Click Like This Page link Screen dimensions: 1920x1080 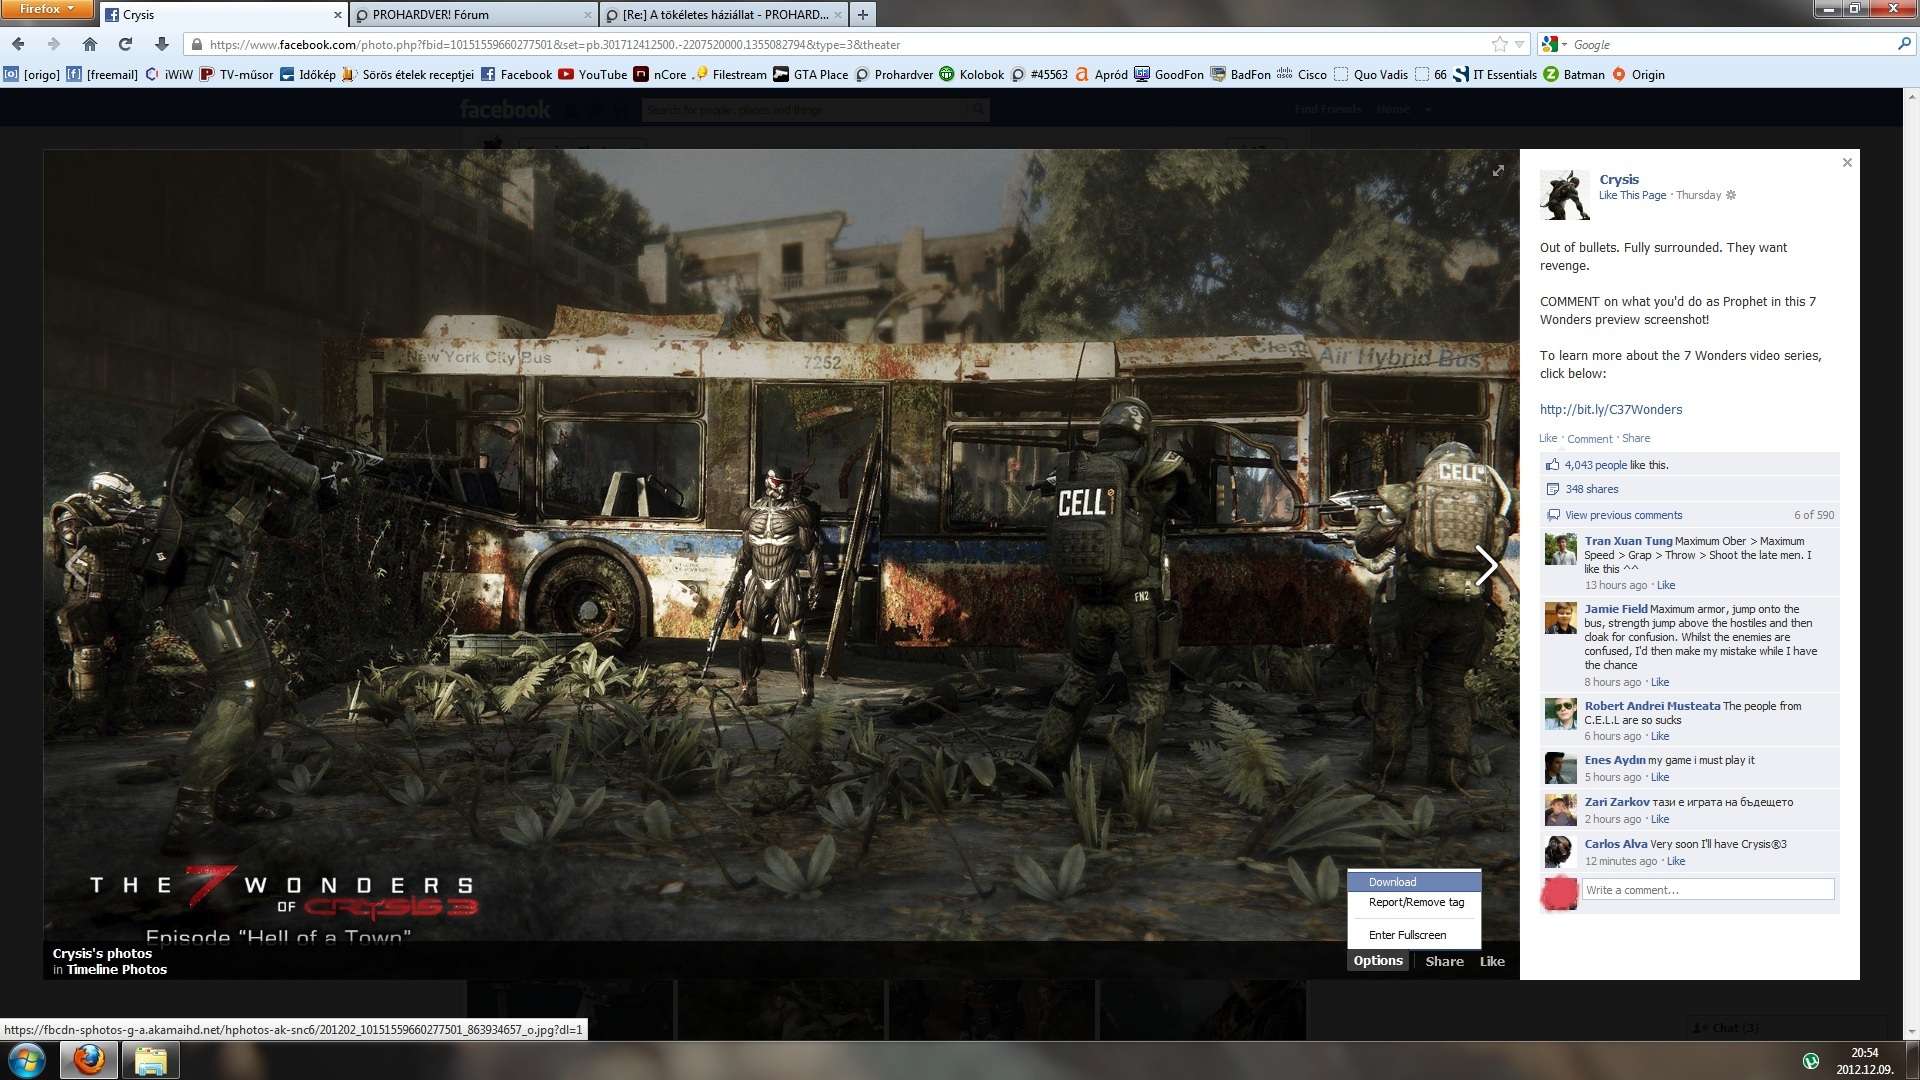[x=1632, y=195]
